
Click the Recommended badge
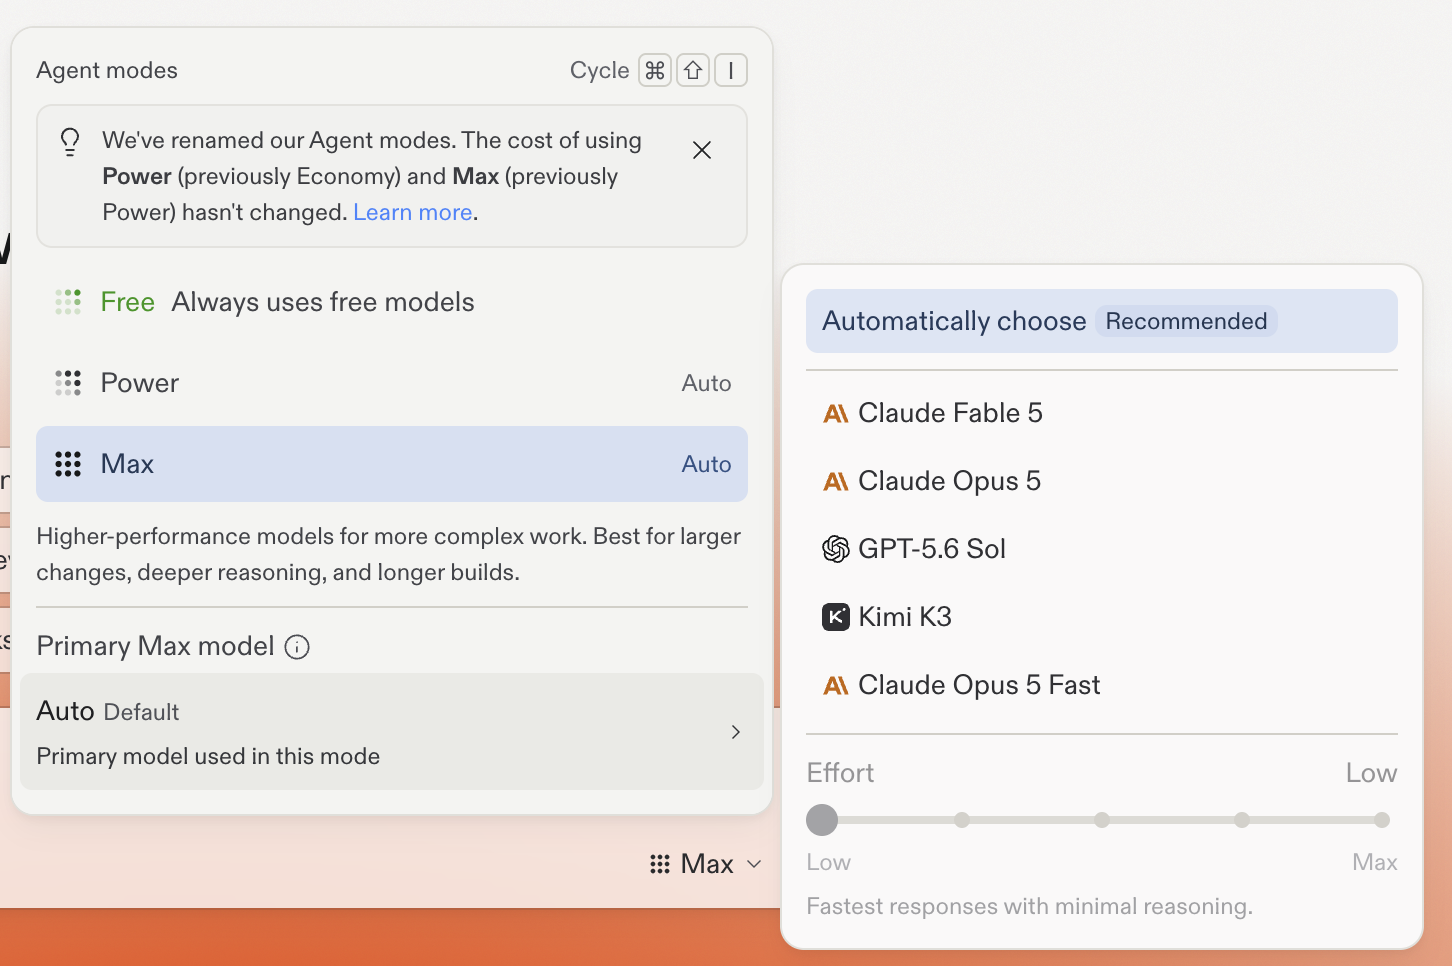(x=1186, y=321)
